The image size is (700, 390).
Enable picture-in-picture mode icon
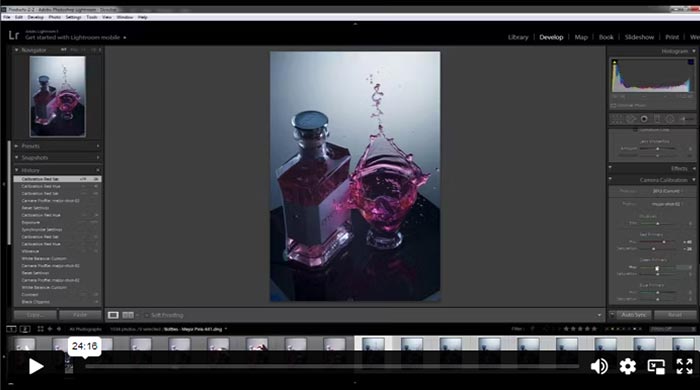click(656, 366)
